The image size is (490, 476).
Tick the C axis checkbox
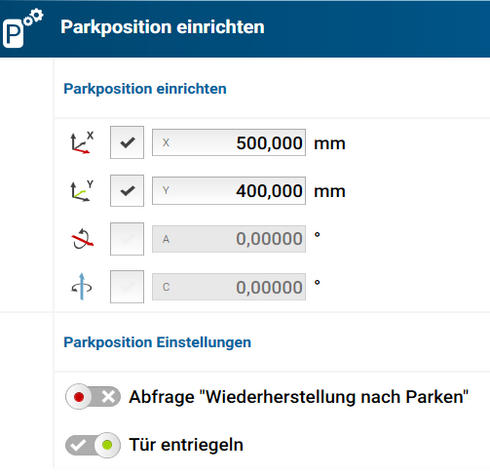pos(127,287)
